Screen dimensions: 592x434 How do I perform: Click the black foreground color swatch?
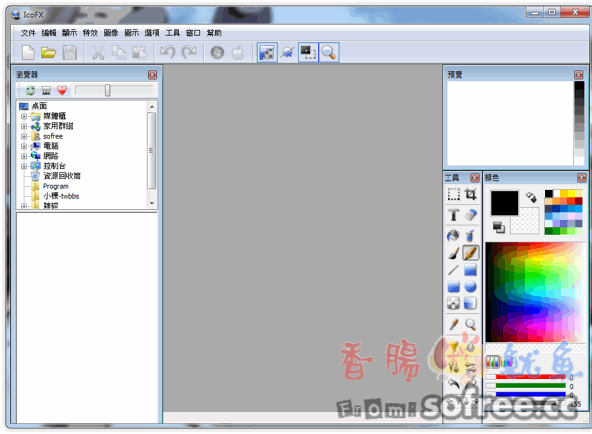point(504,203)
